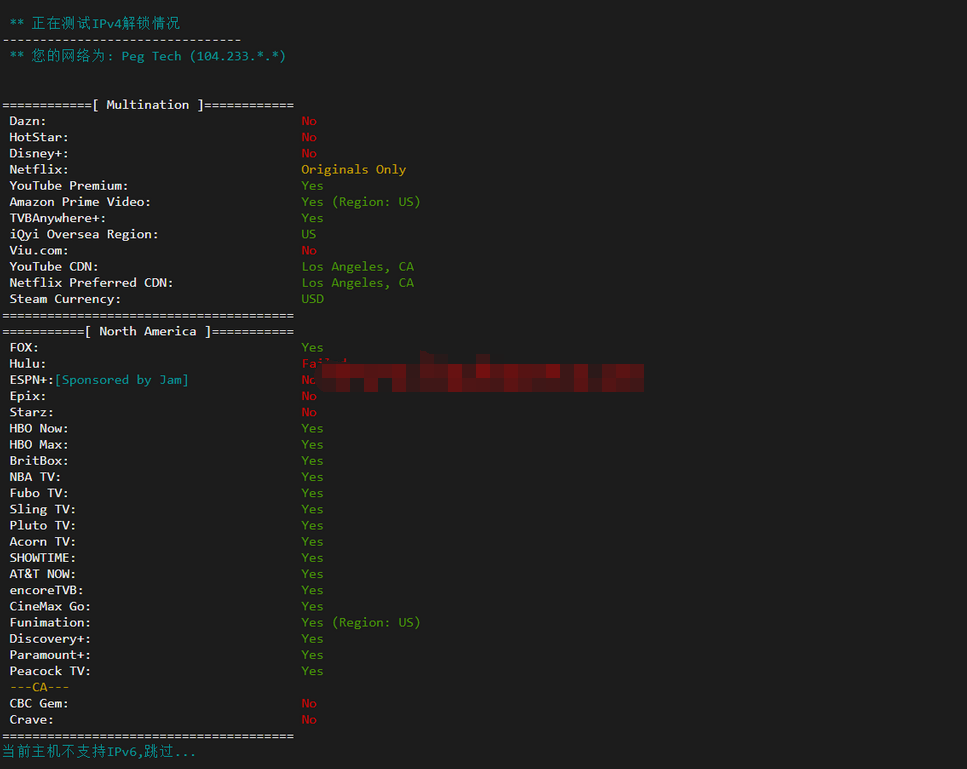Select "Yes (Region: US)" beside Amazon Prime Video

coord(361,202)
